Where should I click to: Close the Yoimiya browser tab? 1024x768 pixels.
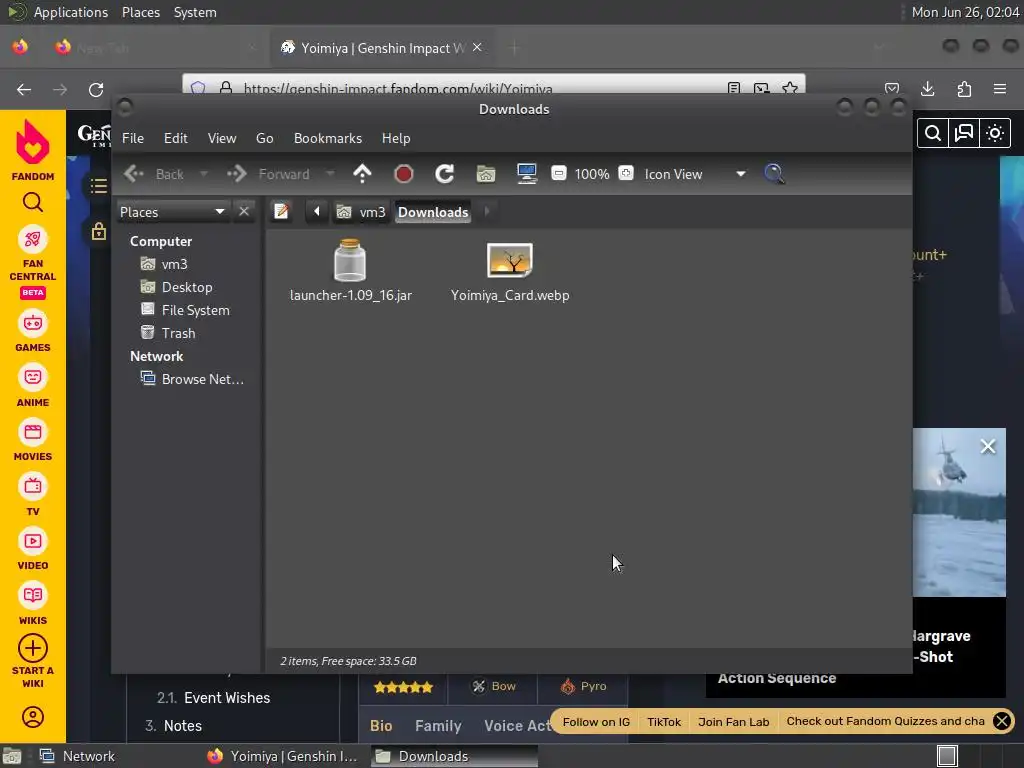[x=477, y=48]
